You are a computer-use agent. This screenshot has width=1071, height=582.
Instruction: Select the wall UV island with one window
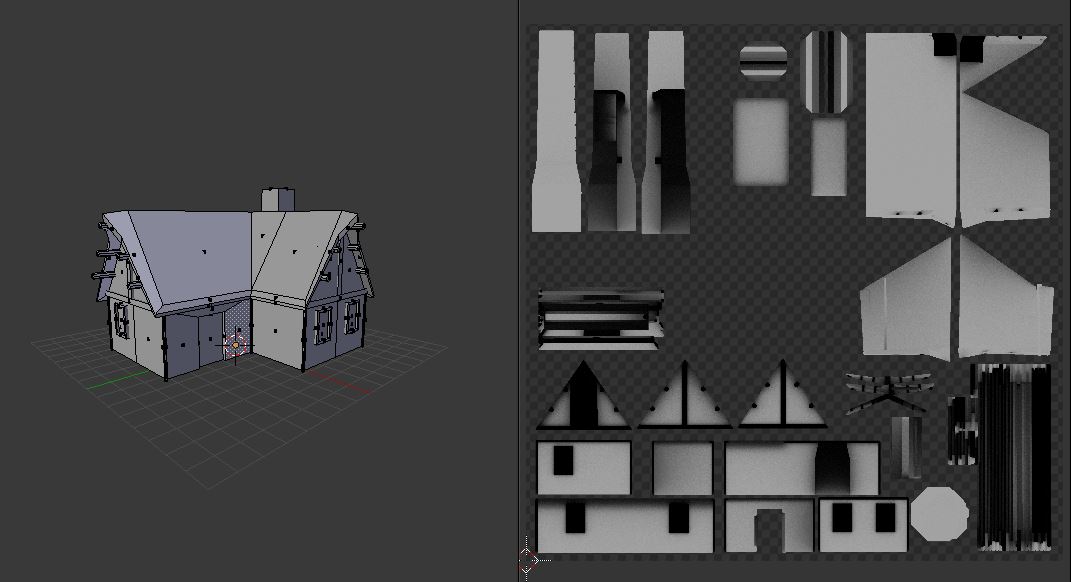click(x=583, y=468)
